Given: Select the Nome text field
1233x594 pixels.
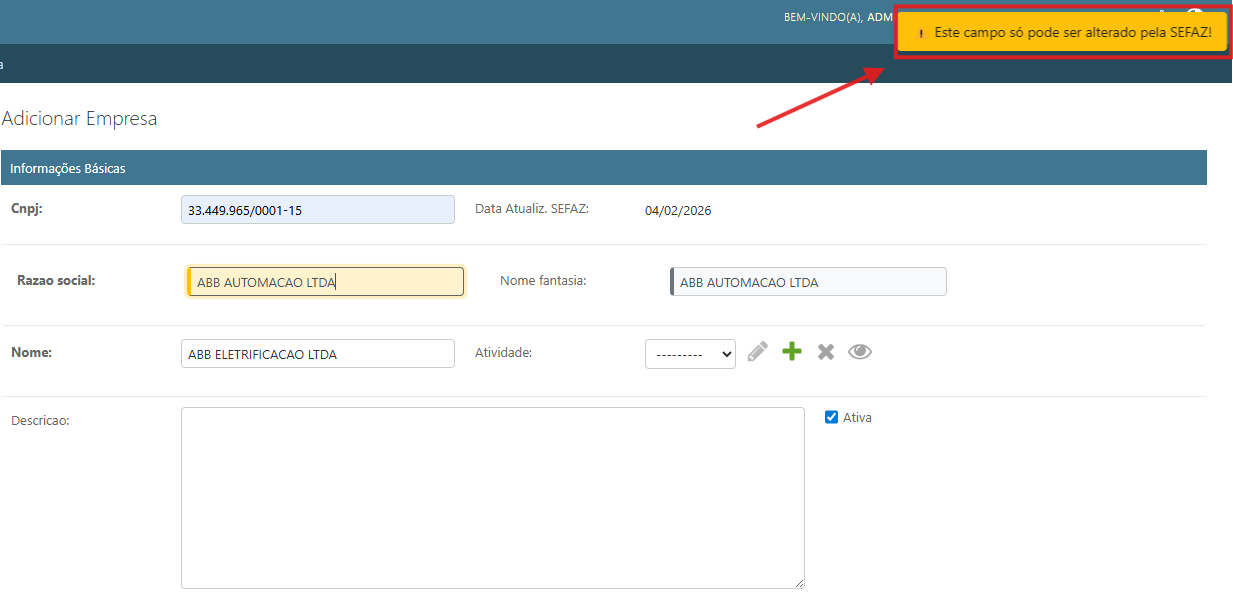Looking at the screenshot, I should [x=317, y=354].
